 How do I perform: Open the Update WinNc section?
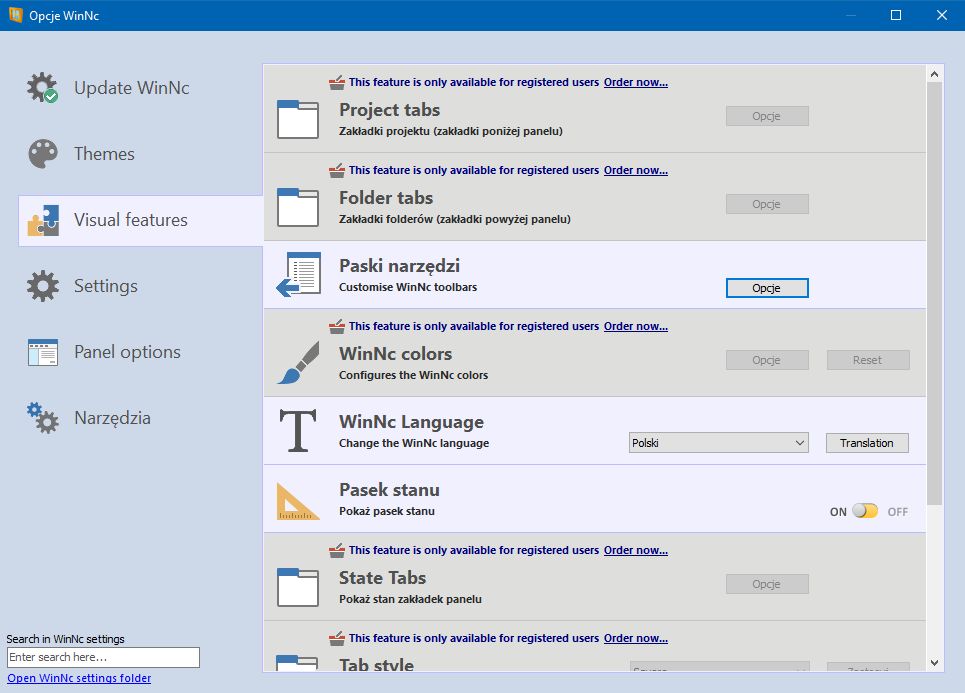point(141,87)
